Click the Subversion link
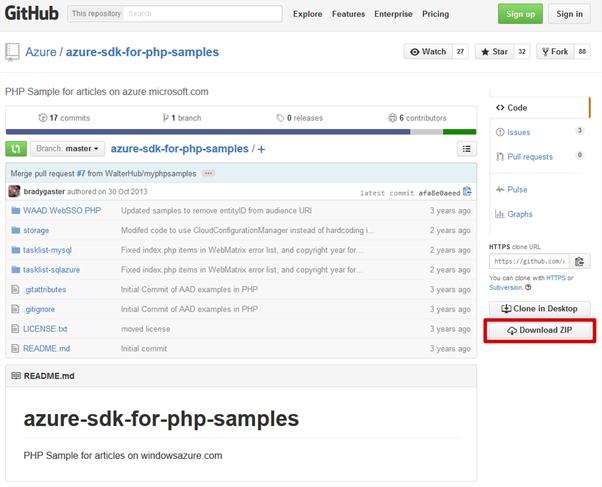This screenshot has height=487, width=602. pos(506,287)
